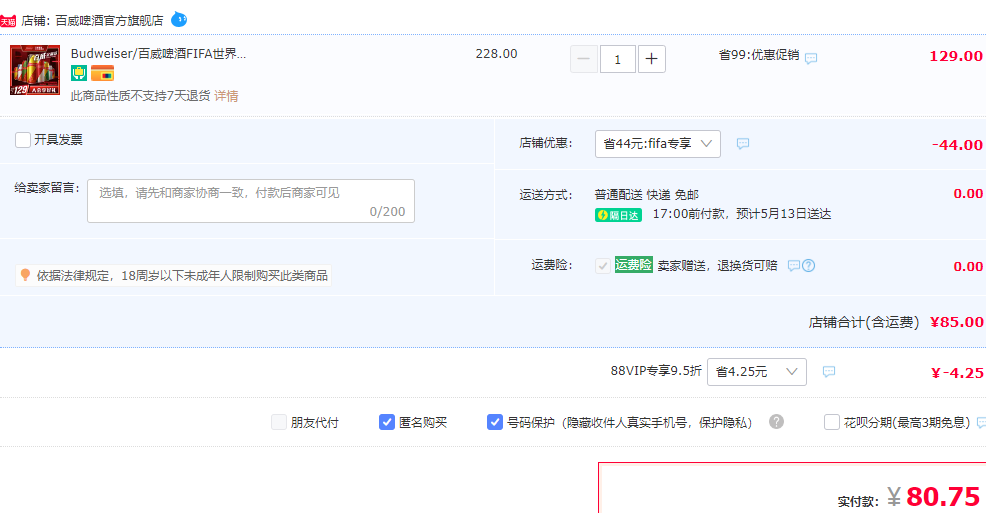Click gray help icon after 号码保护 description
Viewport: 986px width, 513px height.
point(777,422)
